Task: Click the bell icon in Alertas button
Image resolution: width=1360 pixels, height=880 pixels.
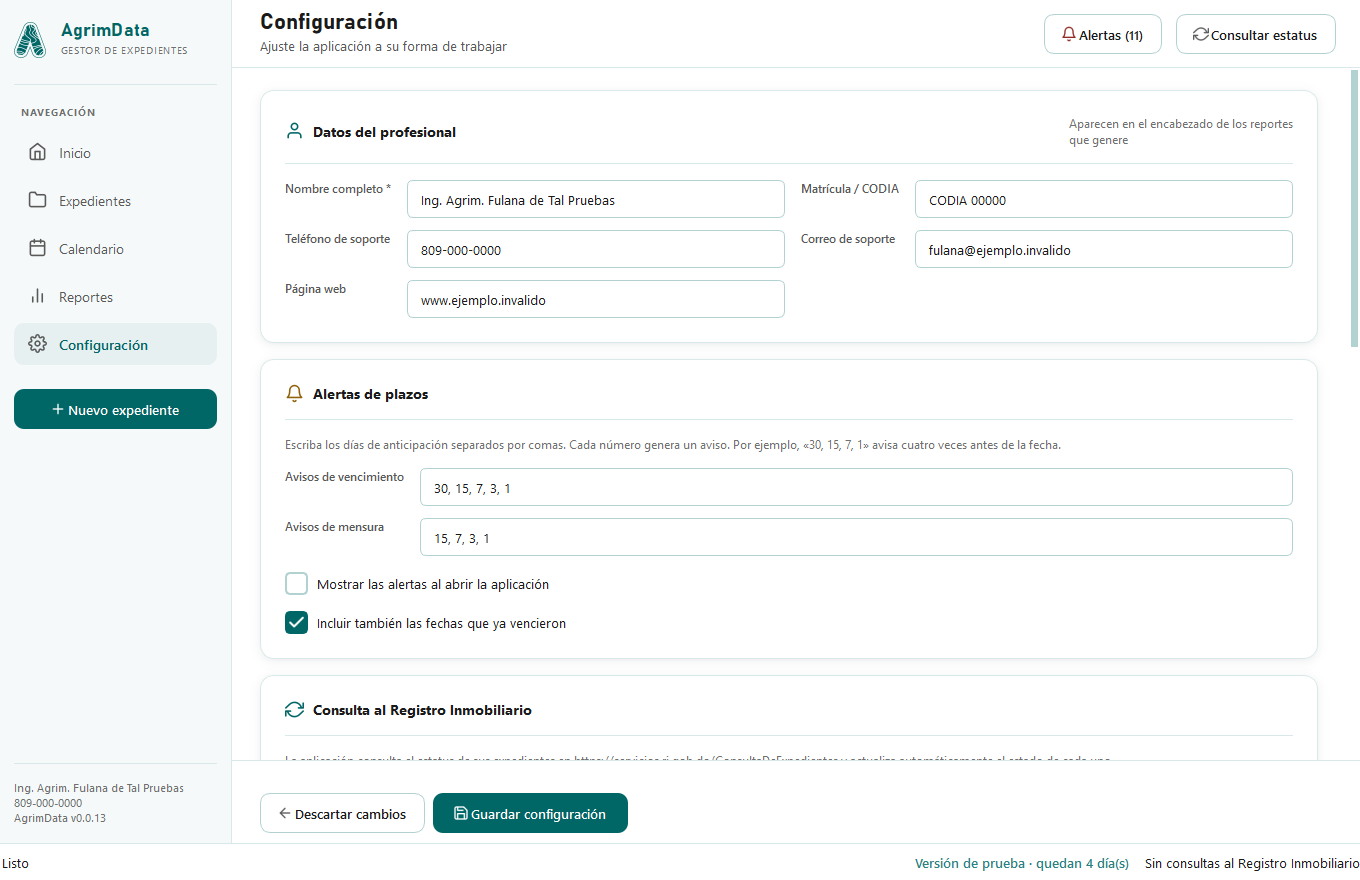Action: click(x=1069, y=35)
